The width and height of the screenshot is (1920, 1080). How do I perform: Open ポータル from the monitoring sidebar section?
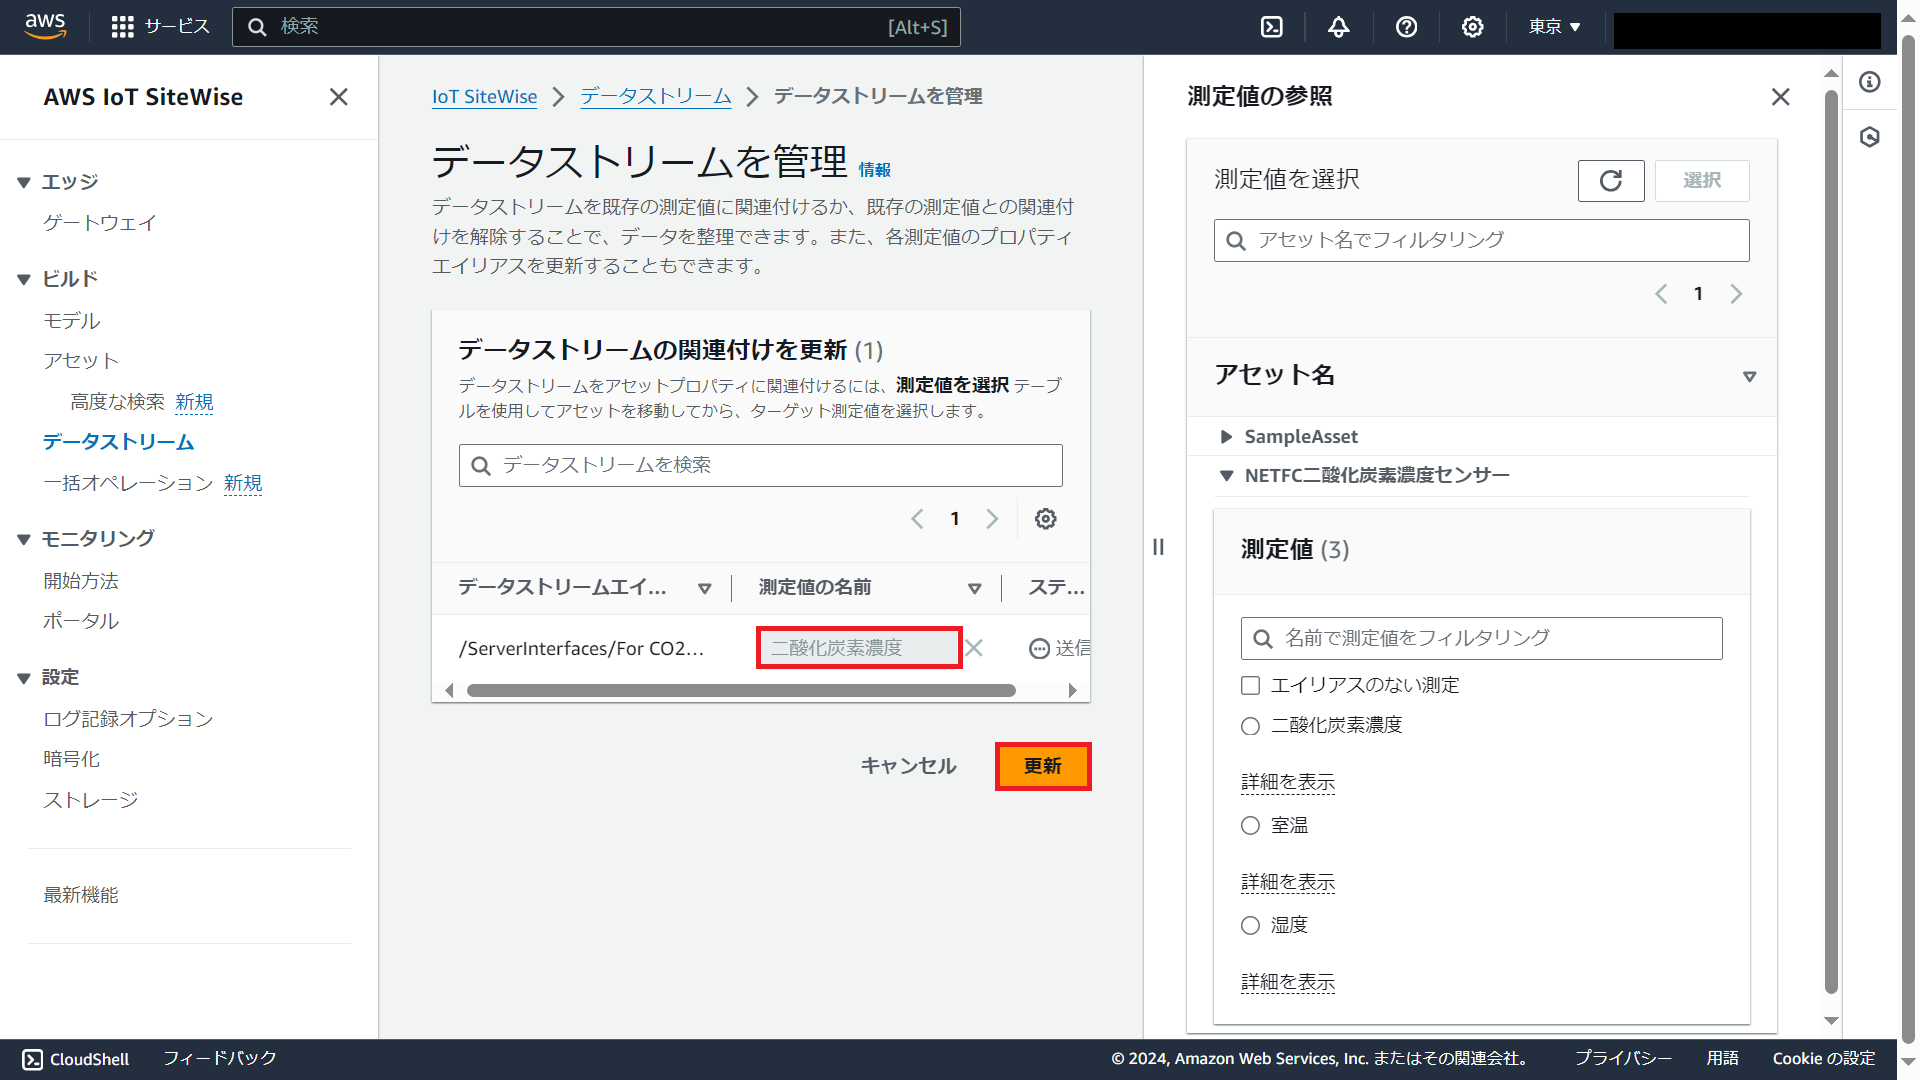[x=80, y=621]
